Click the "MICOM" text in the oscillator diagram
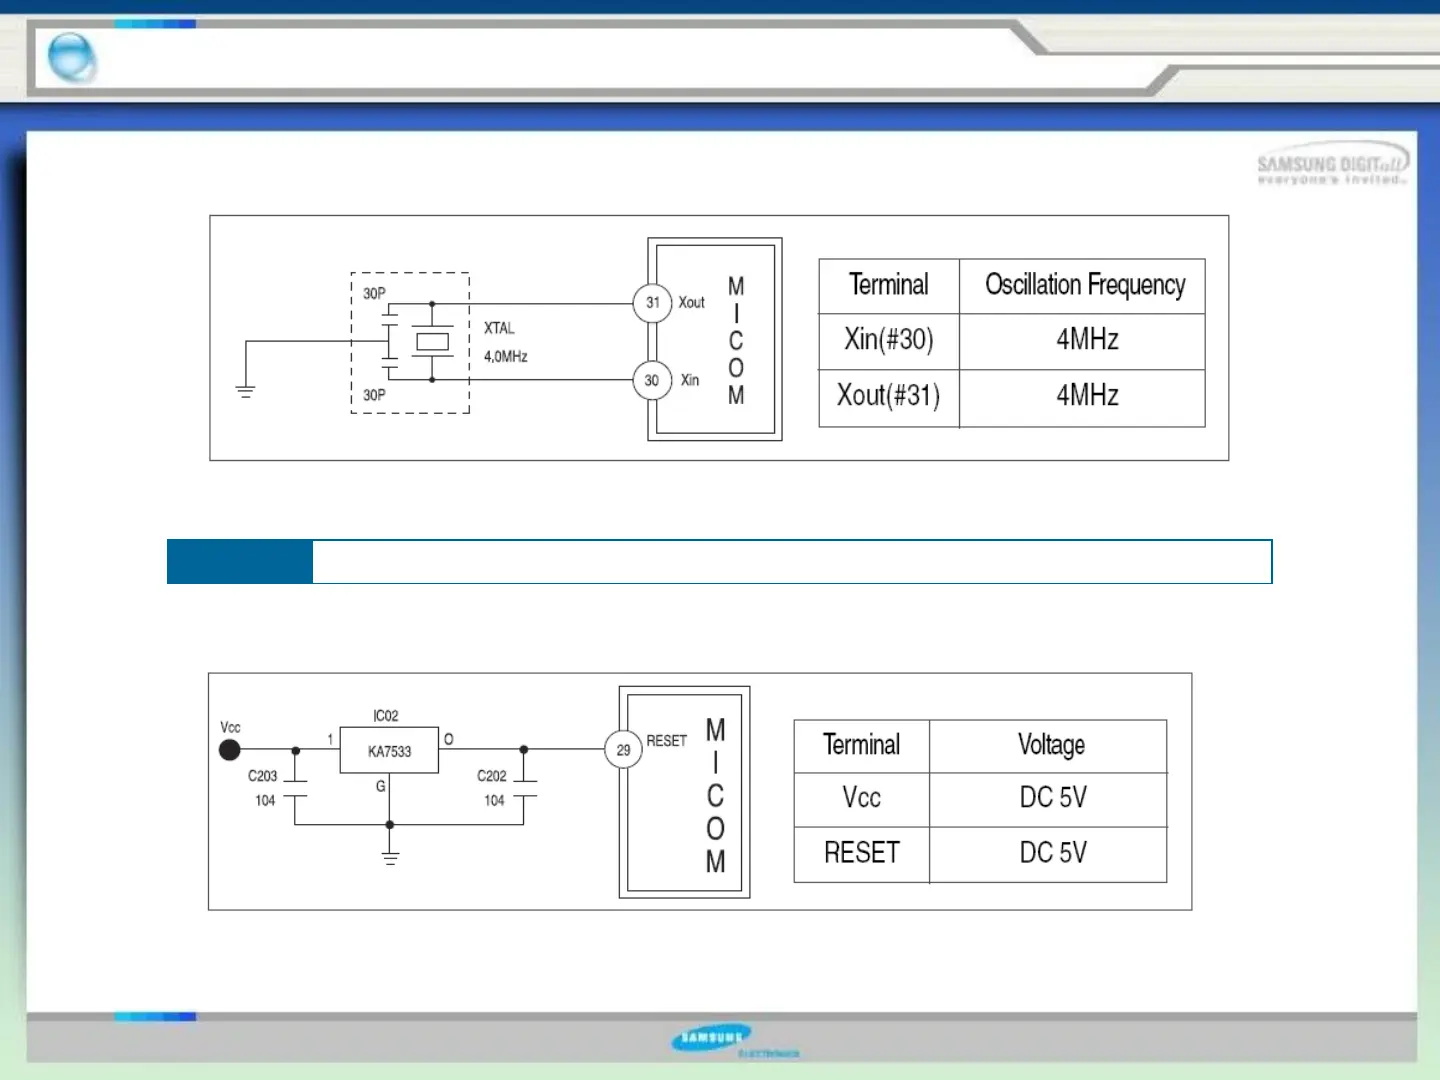 [x=736, y=341]
